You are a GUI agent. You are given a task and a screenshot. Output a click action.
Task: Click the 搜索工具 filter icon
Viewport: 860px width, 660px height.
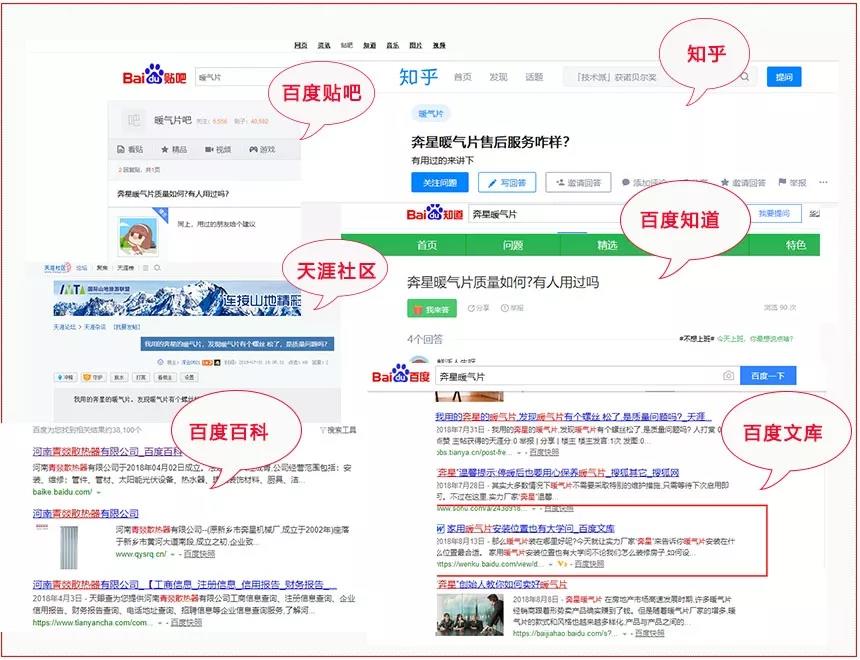tap(322, 430)
